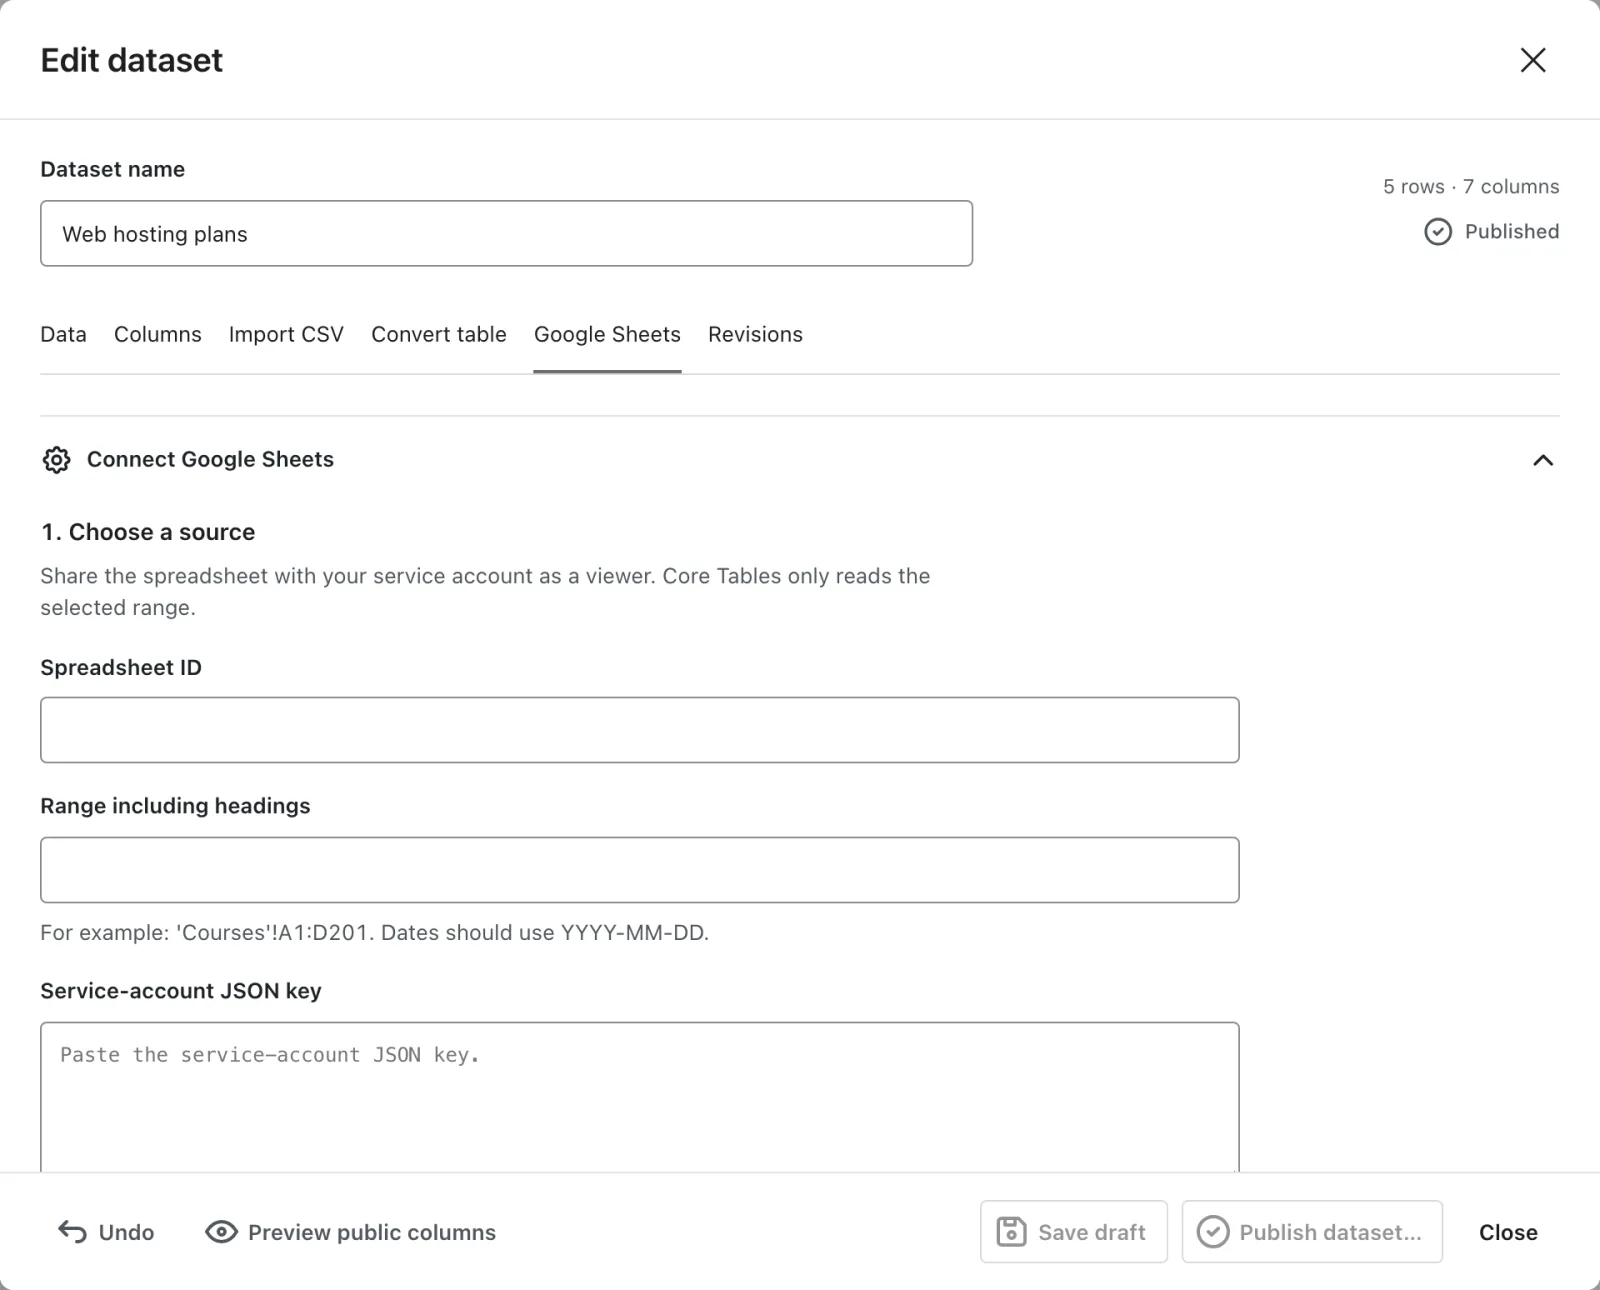Viewport: 1600px width, 1290px height.
Task: Click the Edit dataset title
Action: point(132,60)
